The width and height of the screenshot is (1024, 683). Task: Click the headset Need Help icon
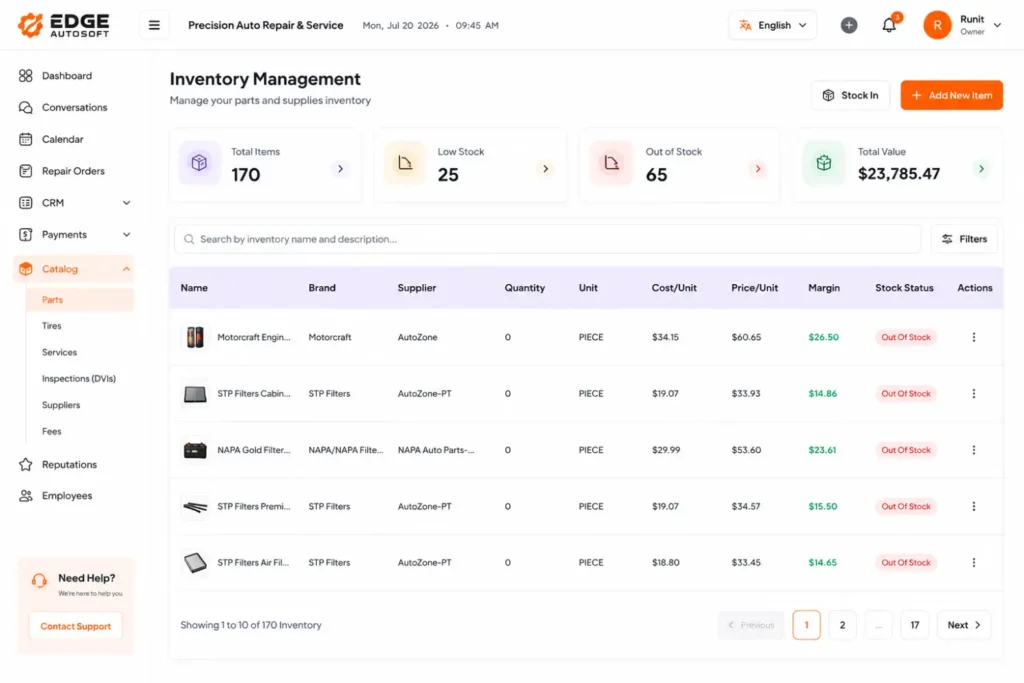click(x=39, y=580)
